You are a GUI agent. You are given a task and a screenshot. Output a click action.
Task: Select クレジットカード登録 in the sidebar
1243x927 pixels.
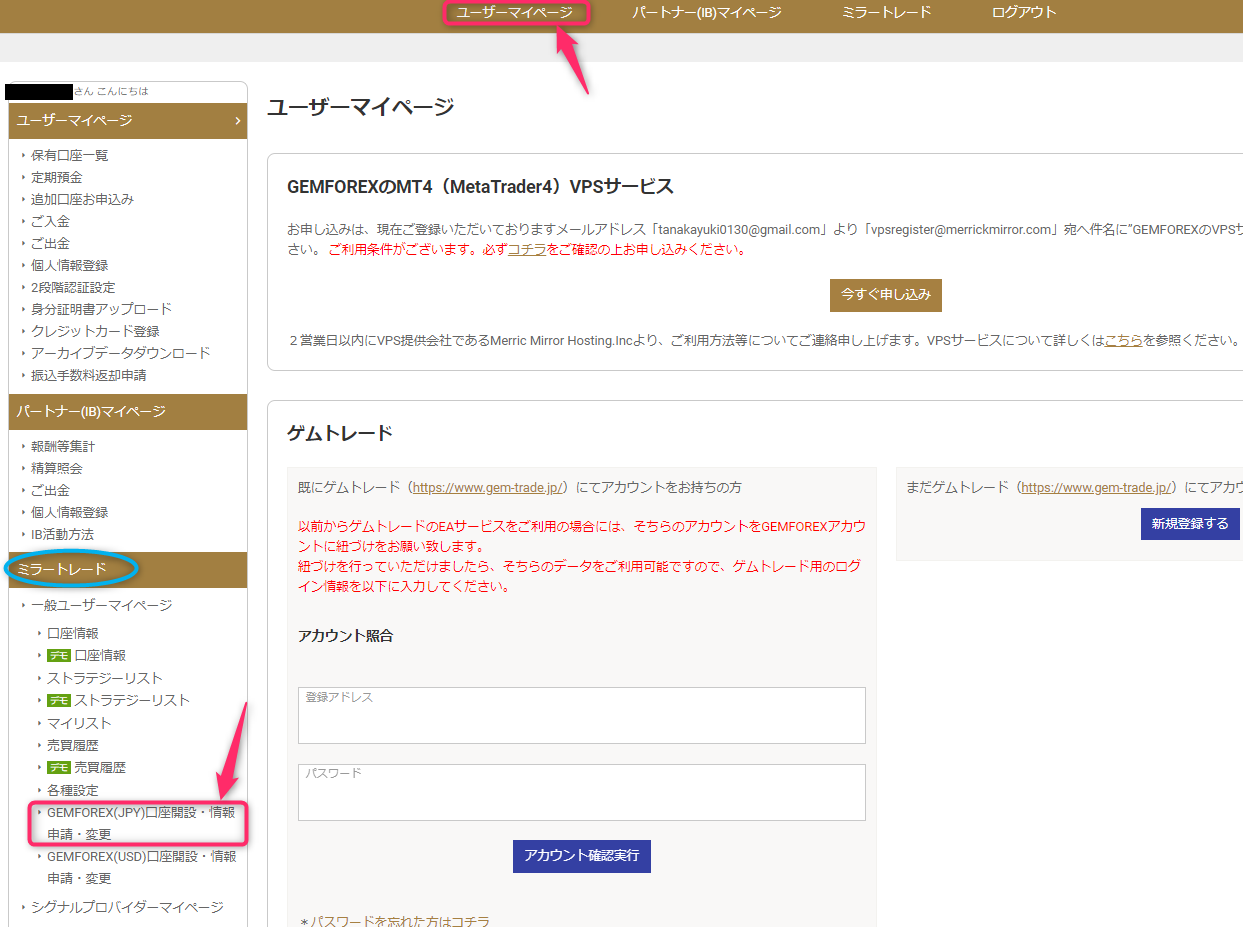(x=95, y=331)
